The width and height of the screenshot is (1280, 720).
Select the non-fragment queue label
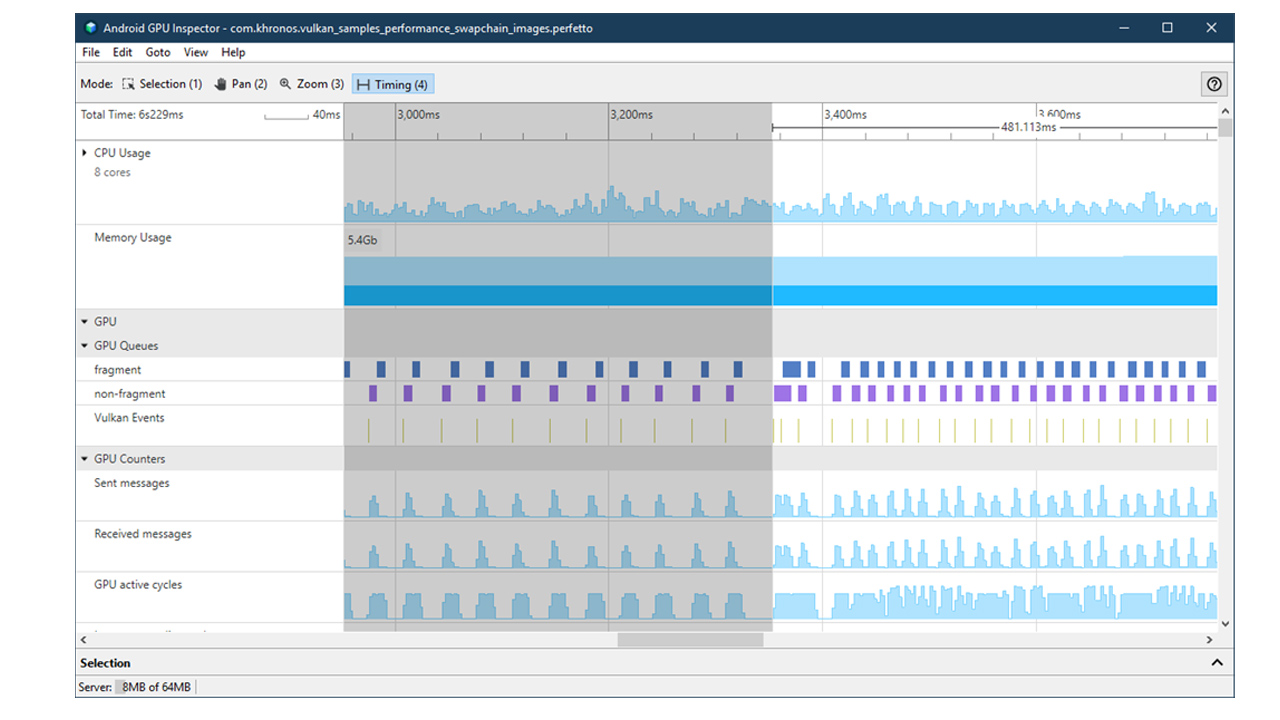pos(130,394)
